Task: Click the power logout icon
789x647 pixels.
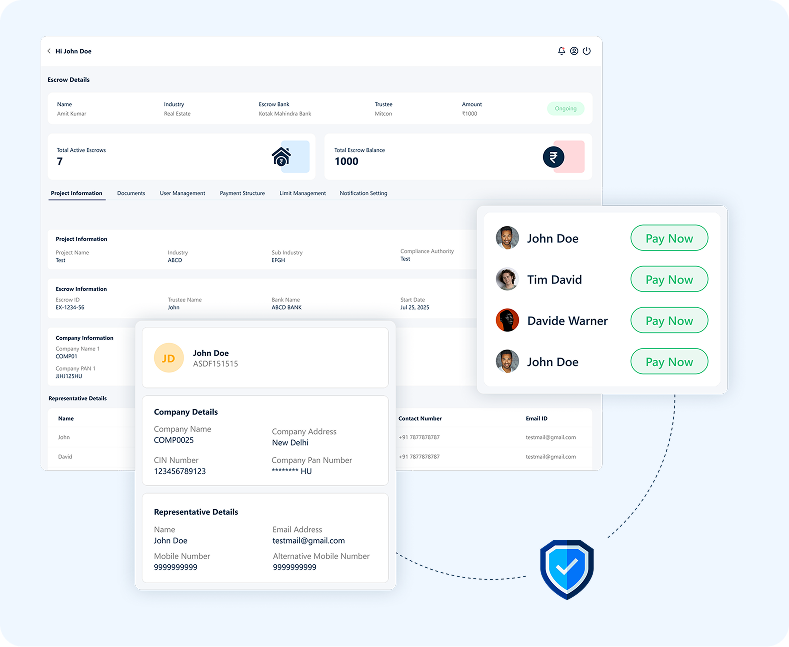Action: point(587,51)
